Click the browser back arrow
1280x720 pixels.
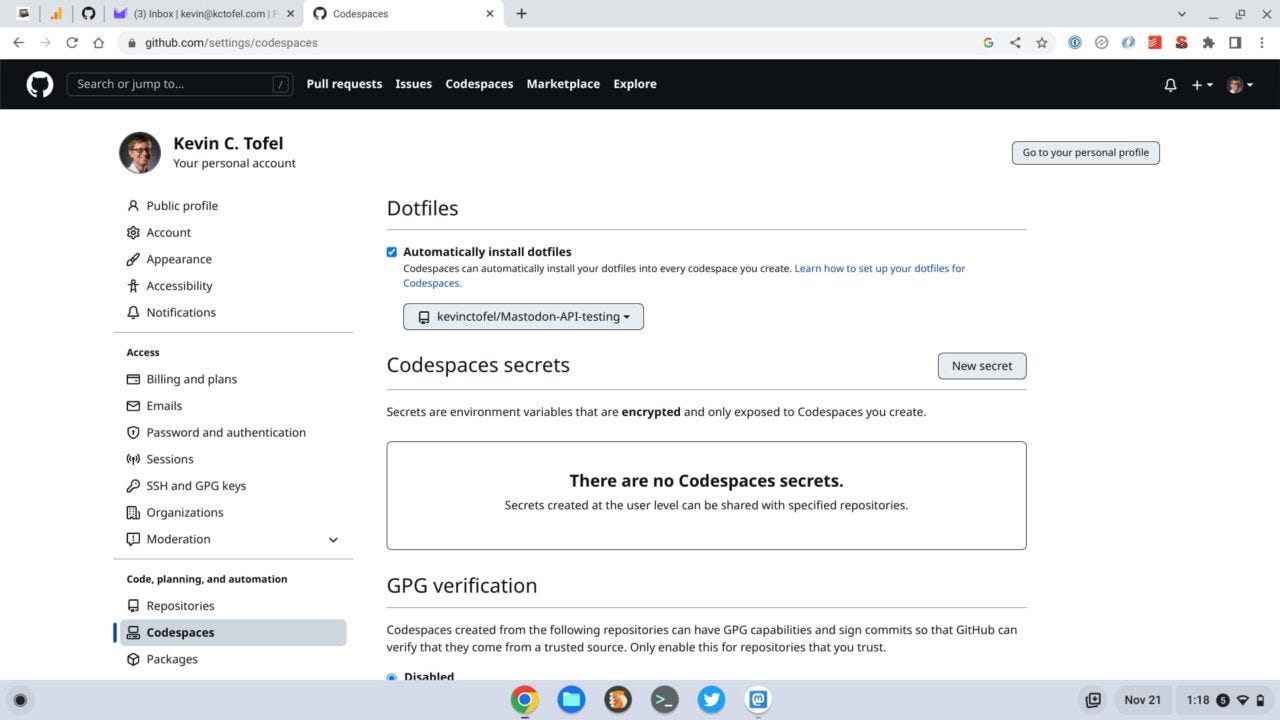(18, 43)
